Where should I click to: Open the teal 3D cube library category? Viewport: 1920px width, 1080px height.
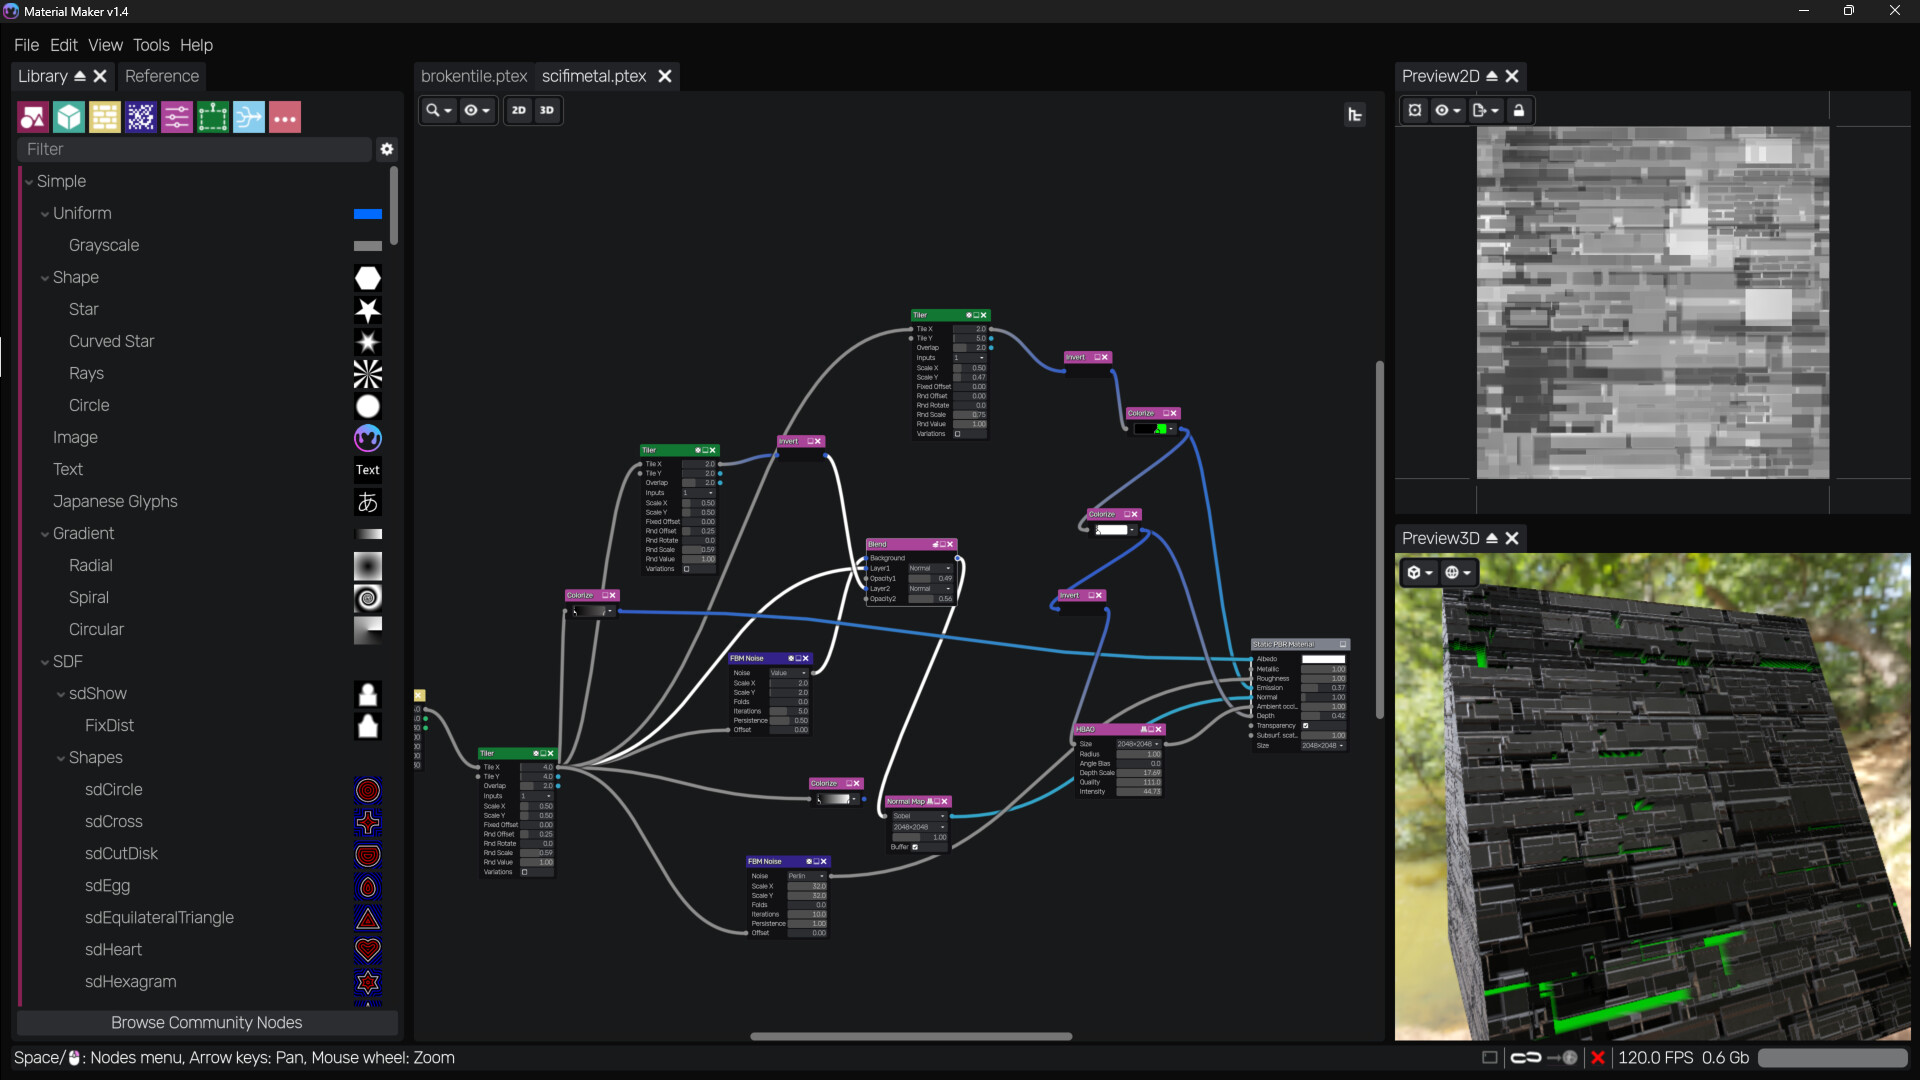69,117
